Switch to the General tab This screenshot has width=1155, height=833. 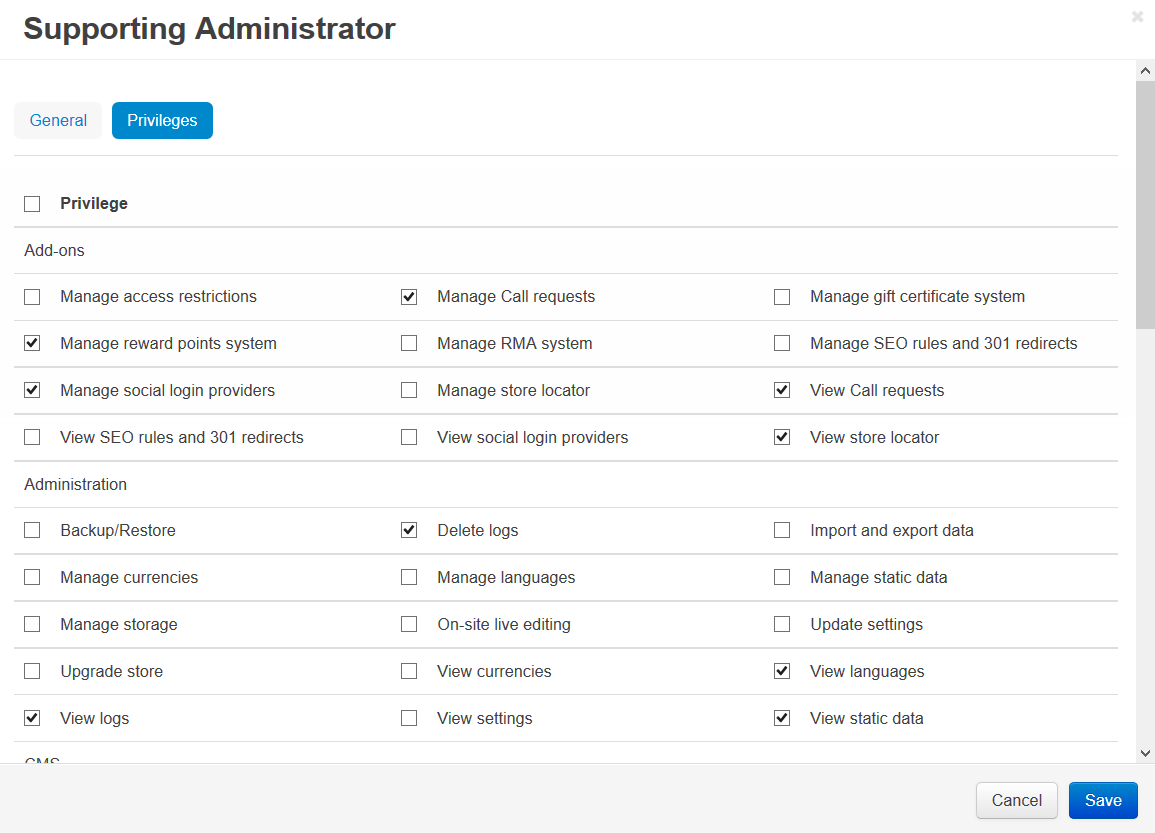pos(58,120)
